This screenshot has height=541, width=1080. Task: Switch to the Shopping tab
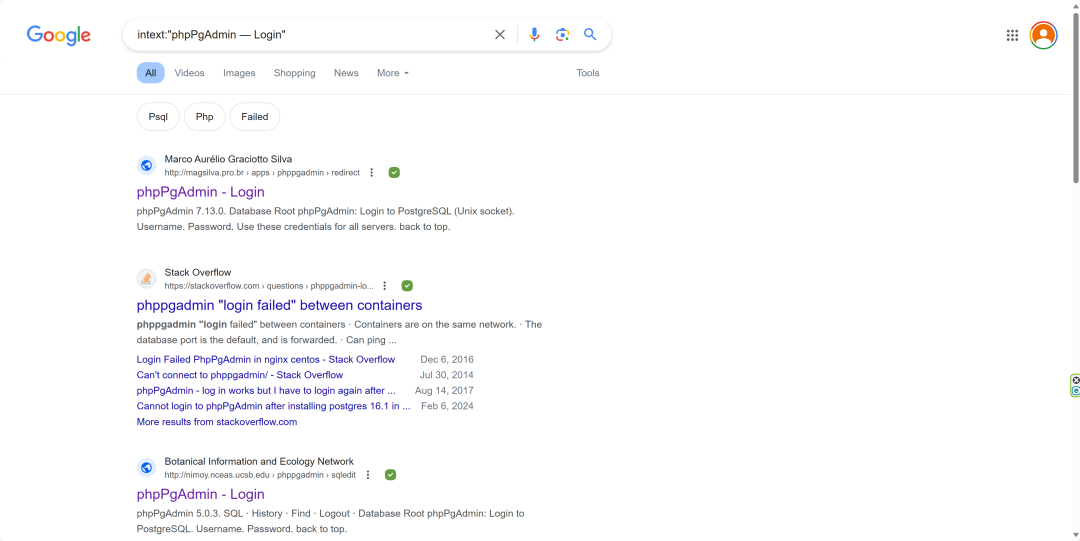(x=295, y=73)
